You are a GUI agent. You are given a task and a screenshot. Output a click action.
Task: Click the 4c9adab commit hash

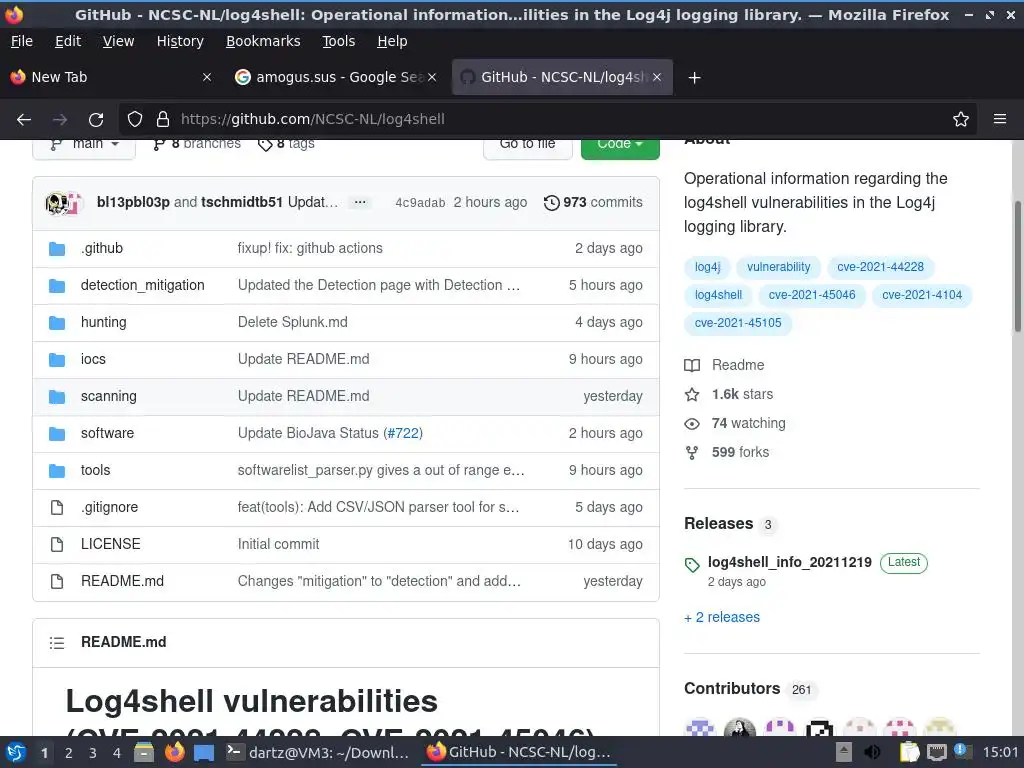point(420,203)
